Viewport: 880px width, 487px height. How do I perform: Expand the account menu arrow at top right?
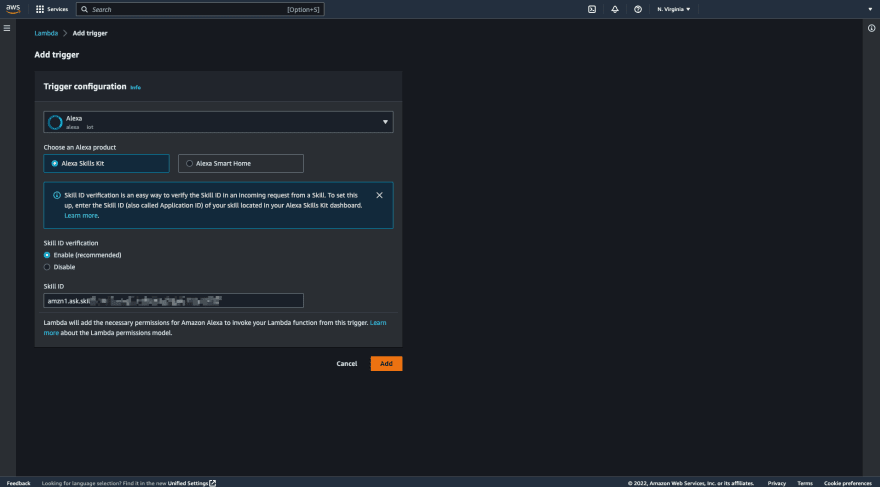coord(870,9)
